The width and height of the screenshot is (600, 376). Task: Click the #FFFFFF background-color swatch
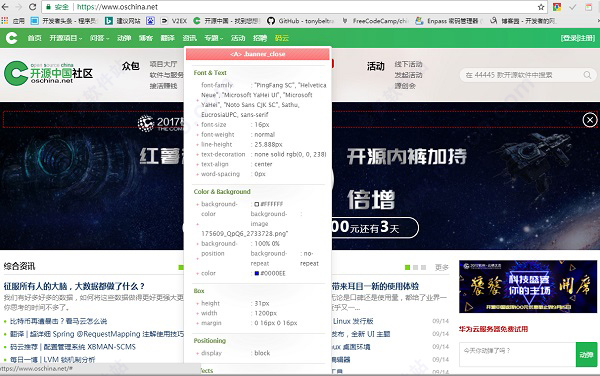[257, 204]
